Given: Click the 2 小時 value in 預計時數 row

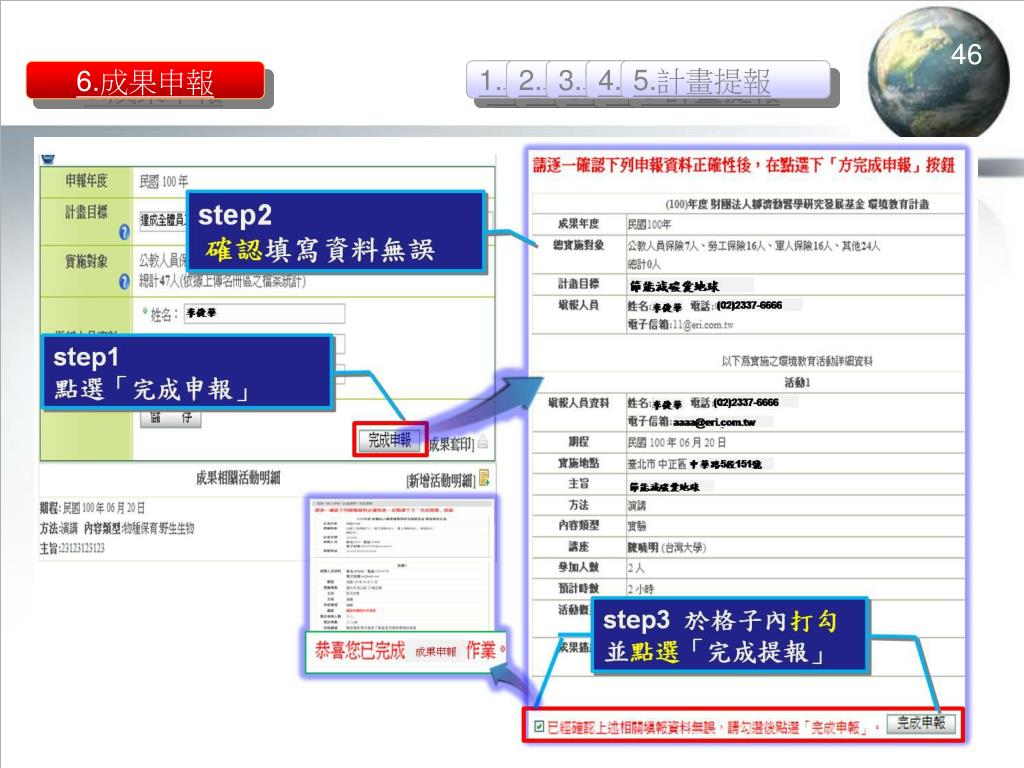Looking at the screenshot, I should [x=641, y=589].
